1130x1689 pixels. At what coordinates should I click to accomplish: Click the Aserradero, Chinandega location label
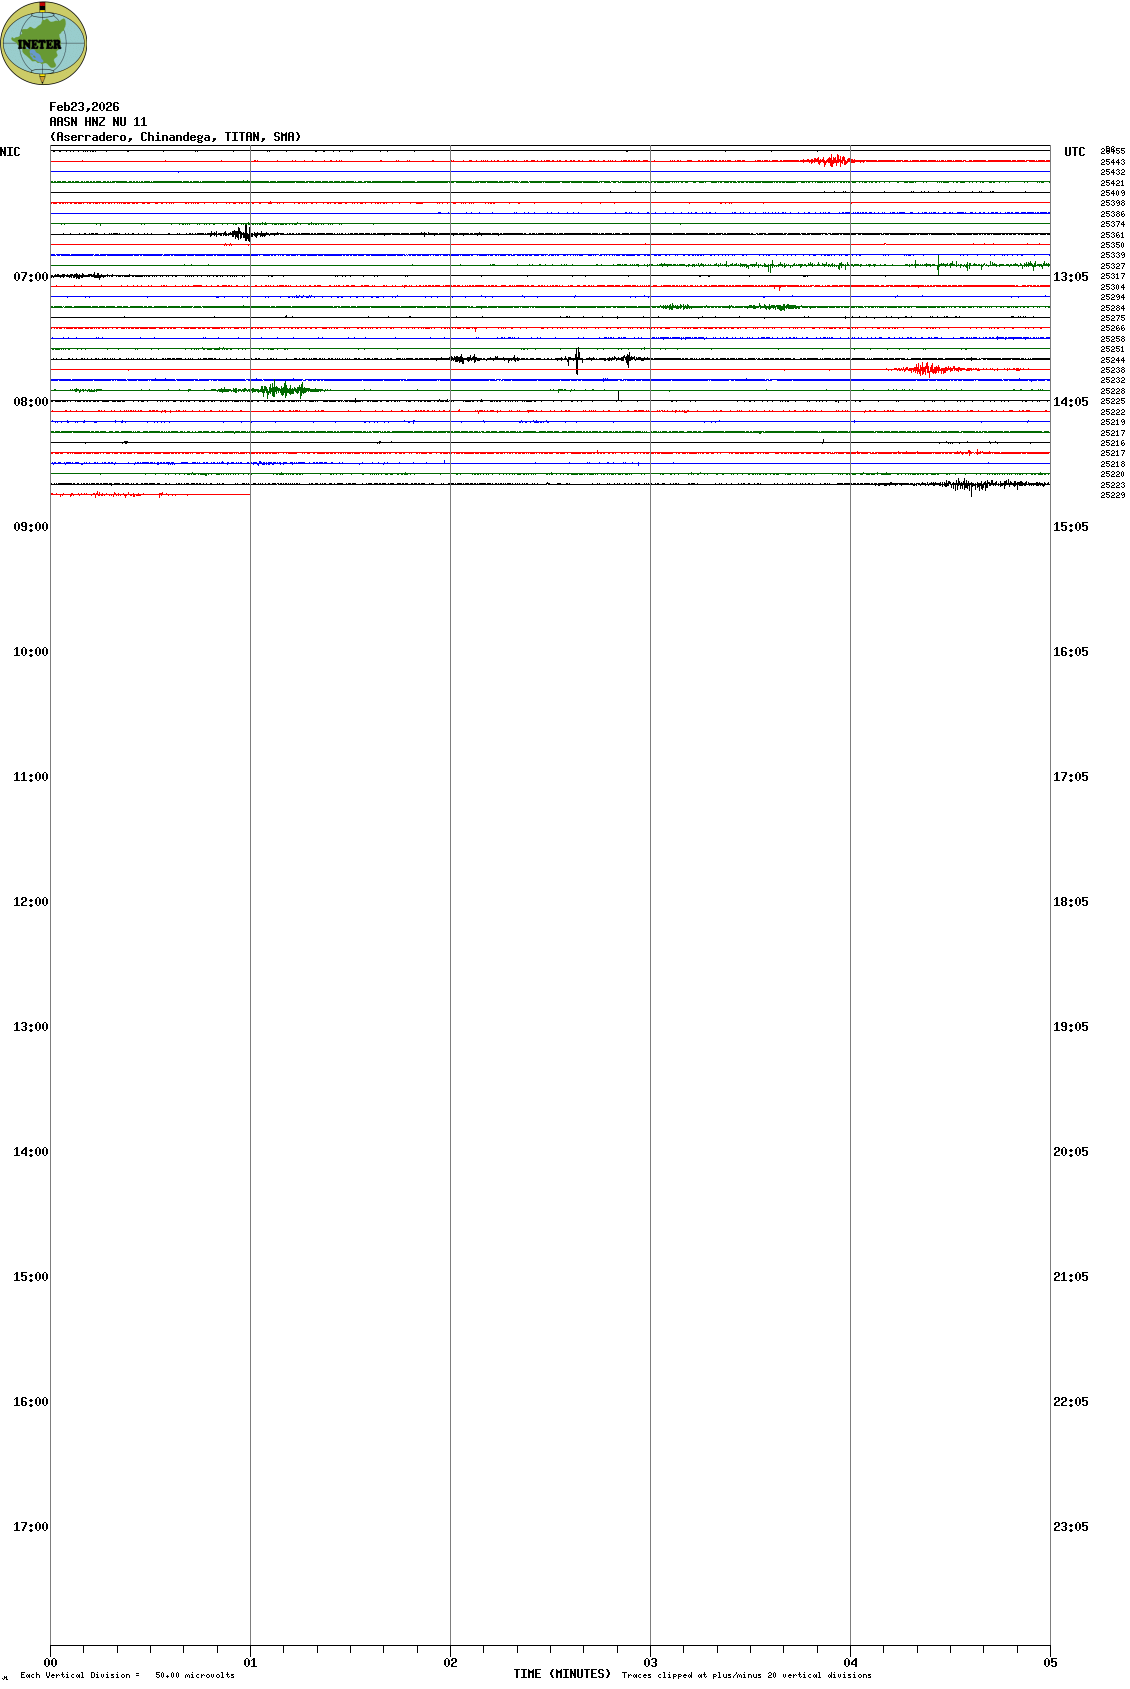click(x=175, y=137)
